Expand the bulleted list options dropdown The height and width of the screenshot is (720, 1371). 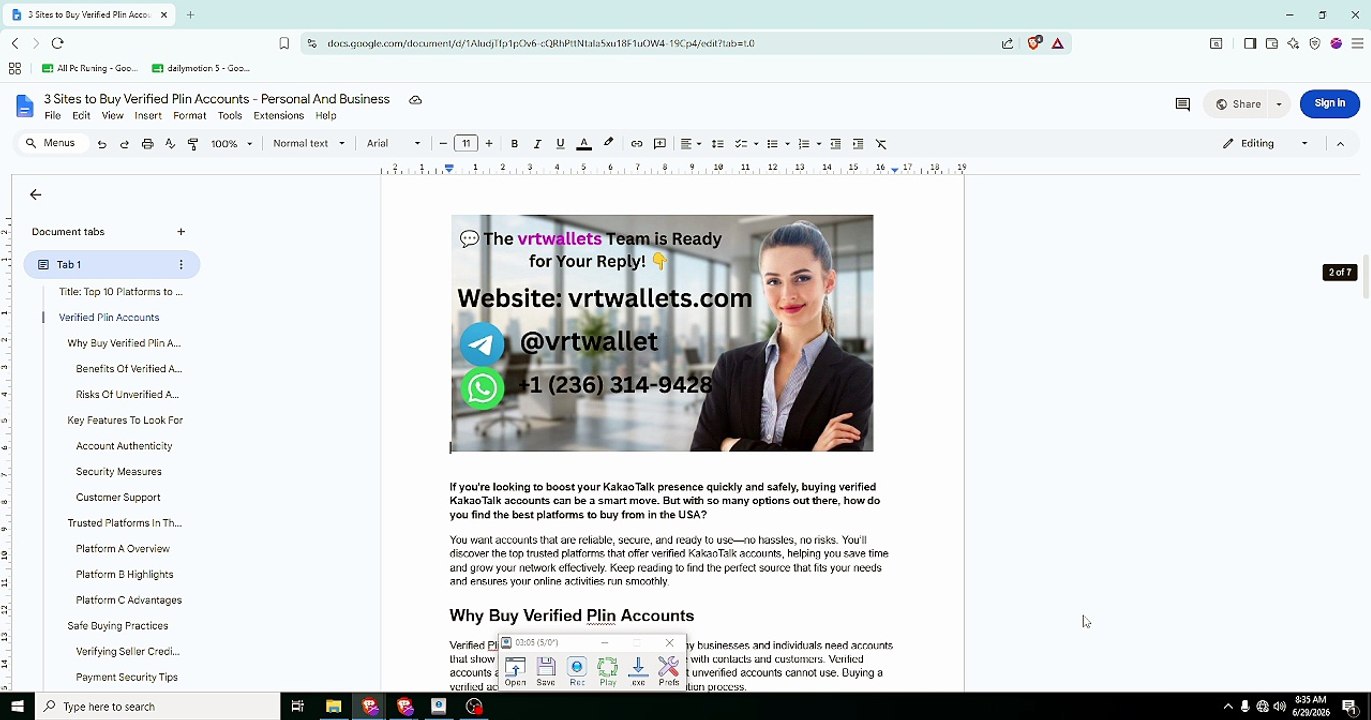[x=788, y=144]
